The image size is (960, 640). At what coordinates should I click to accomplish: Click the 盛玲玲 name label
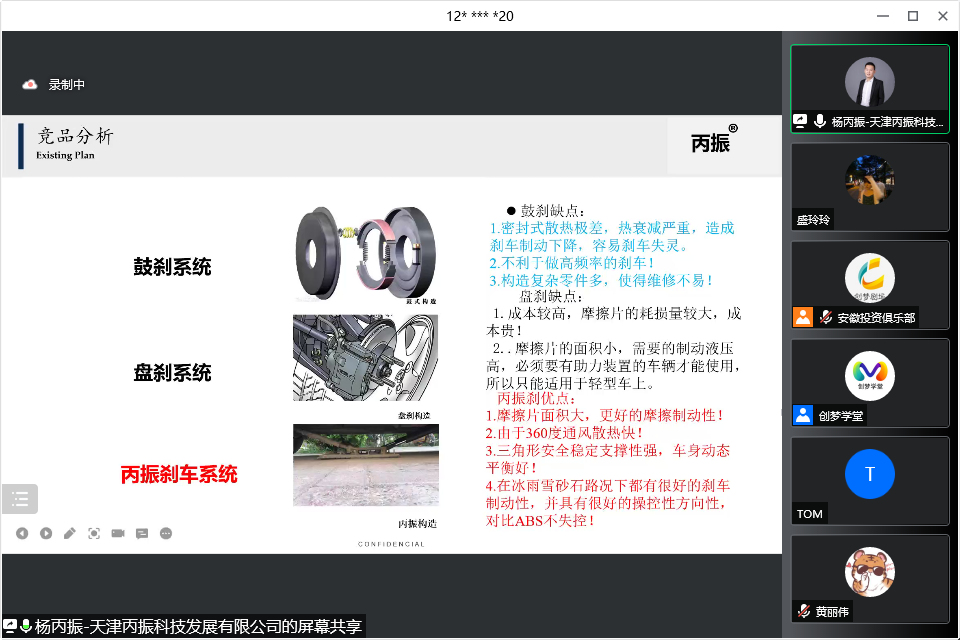coord(813,220)
